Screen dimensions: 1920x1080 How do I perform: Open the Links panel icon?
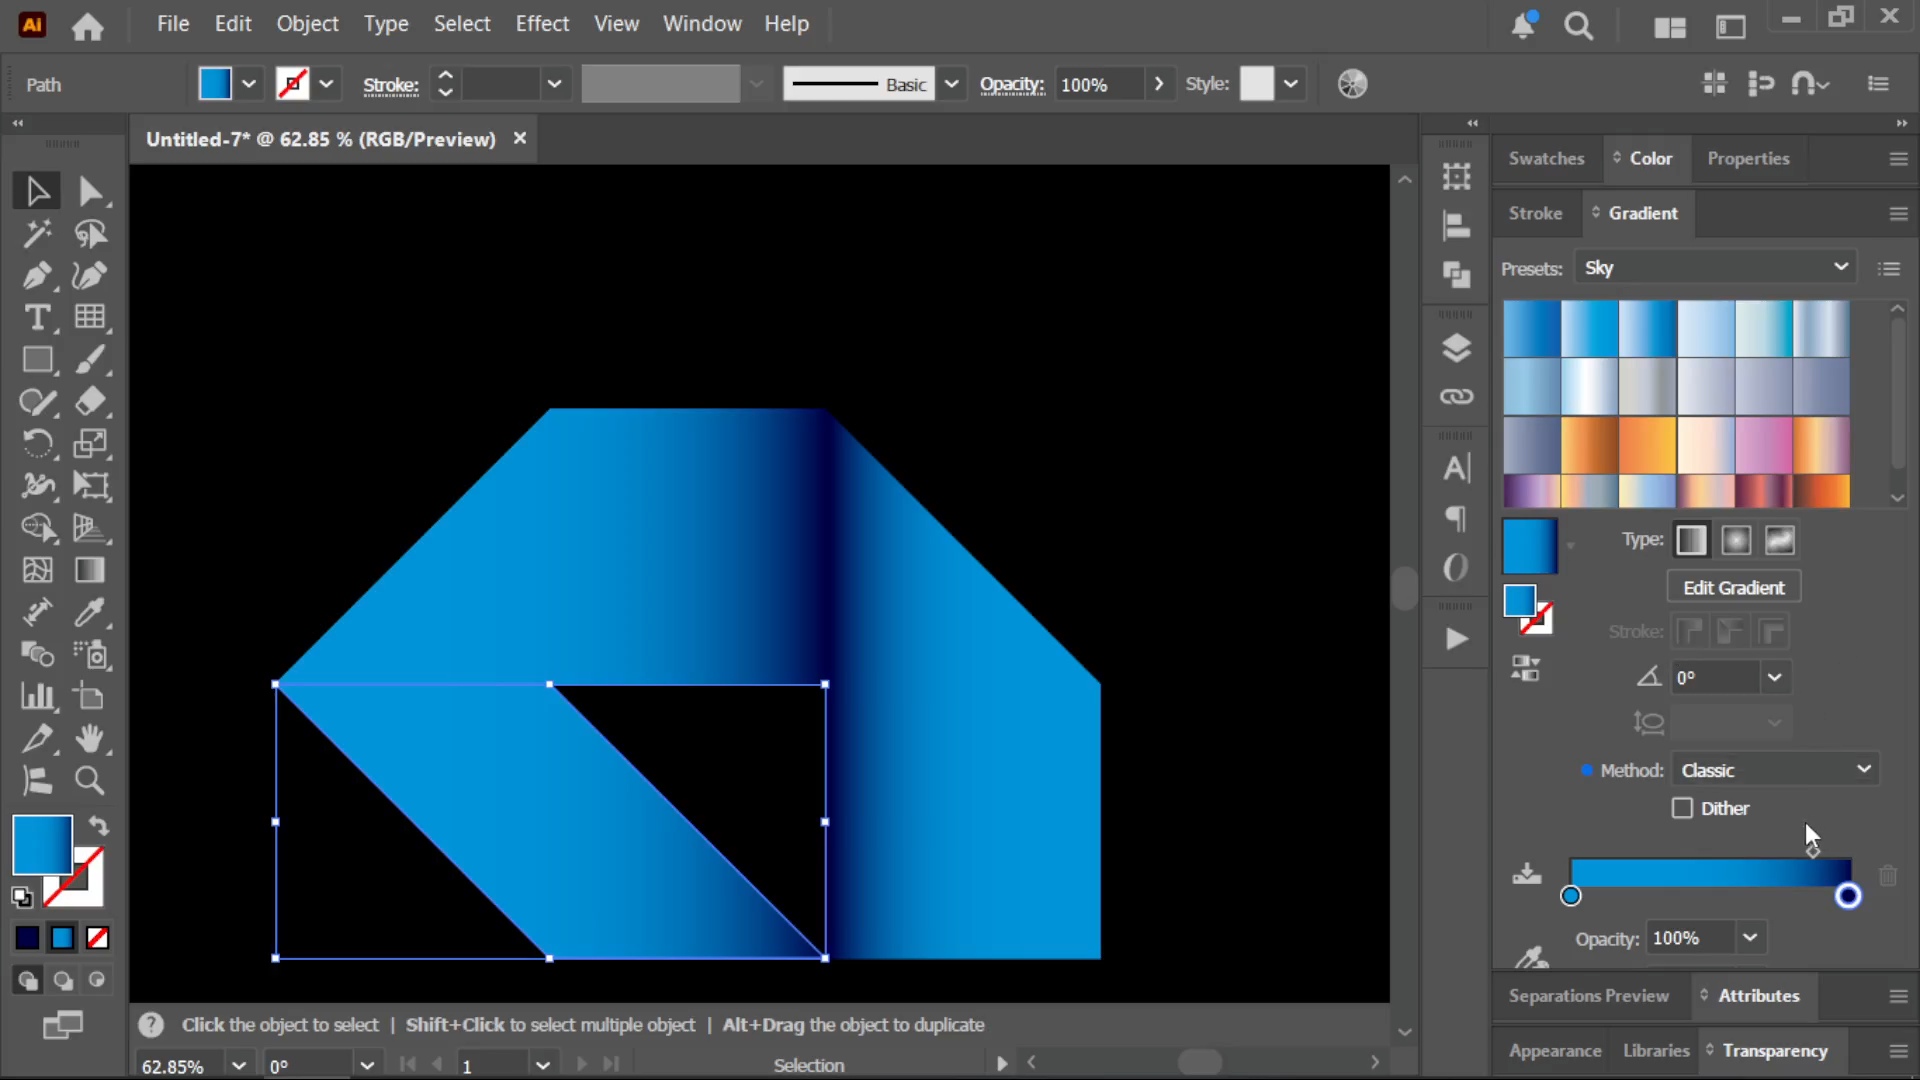1456,397
